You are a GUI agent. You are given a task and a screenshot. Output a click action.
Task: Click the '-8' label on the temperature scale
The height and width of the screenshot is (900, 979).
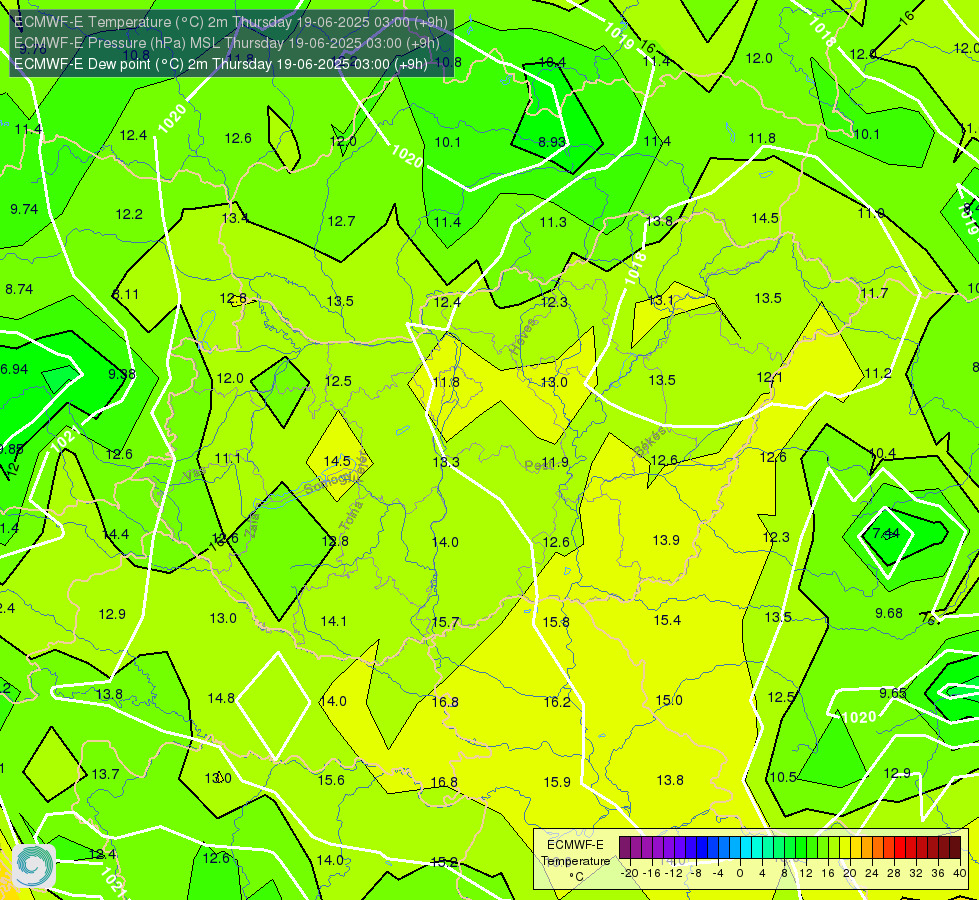click(697, 873)
